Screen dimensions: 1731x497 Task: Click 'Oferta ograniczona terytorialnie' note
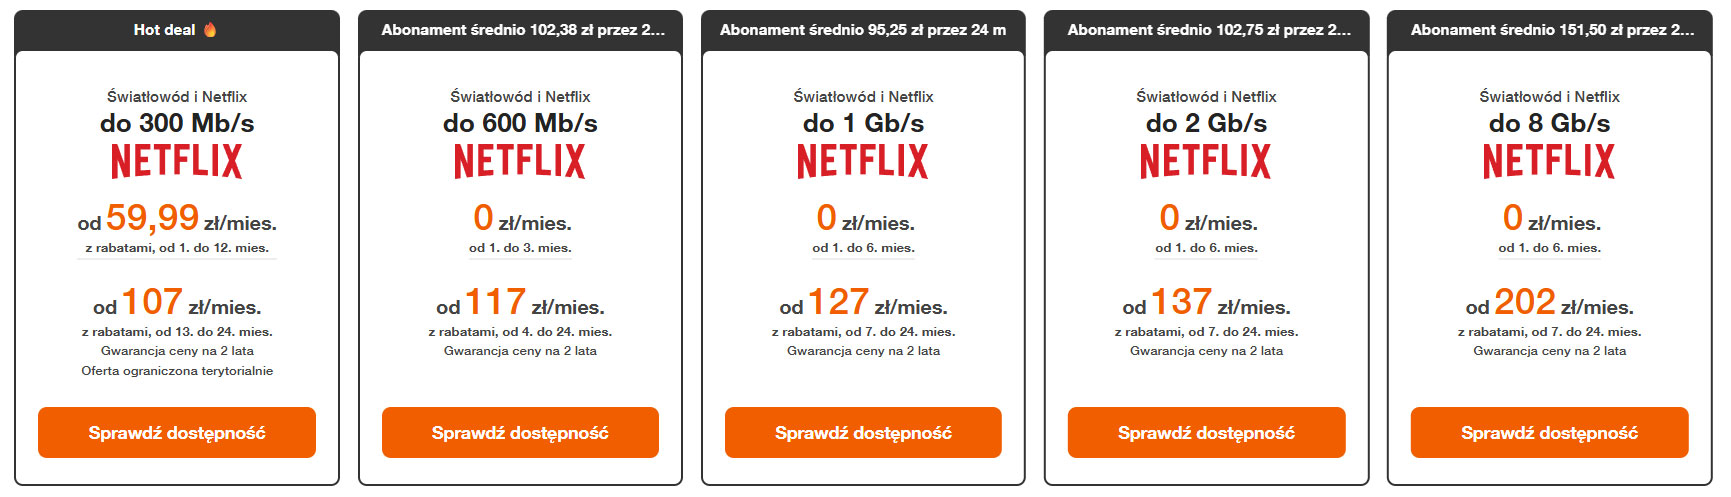tap(177, 371)
